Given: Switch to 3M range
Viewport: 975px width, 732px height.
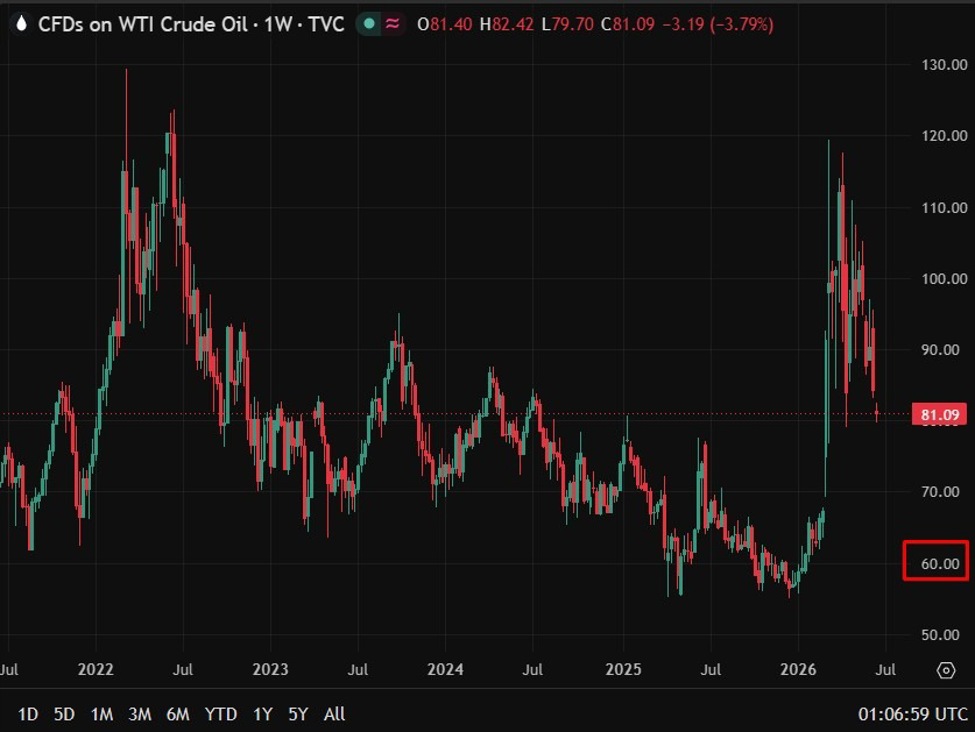Looking at the screenshot, I should [x=140, y=714].
